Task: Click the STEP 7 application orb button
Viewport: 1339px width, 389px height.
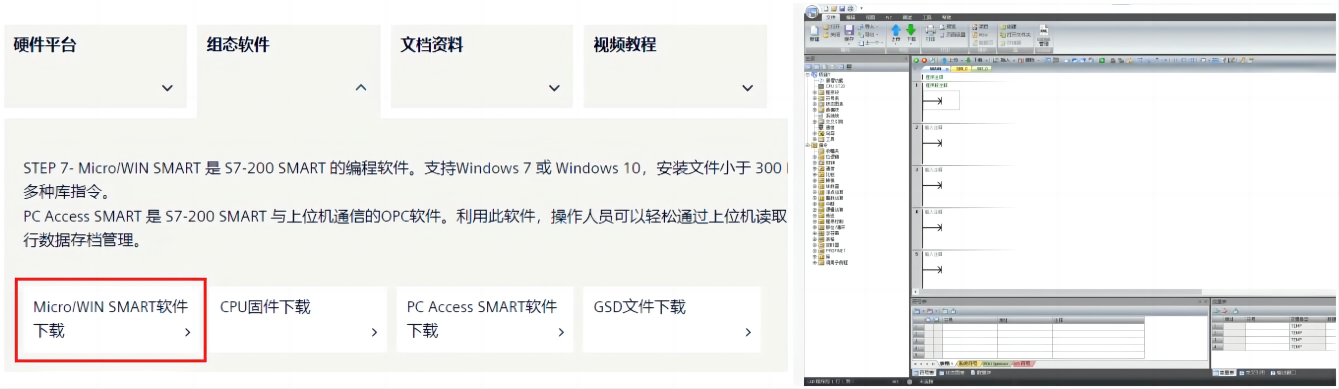Action: (812, 11)
